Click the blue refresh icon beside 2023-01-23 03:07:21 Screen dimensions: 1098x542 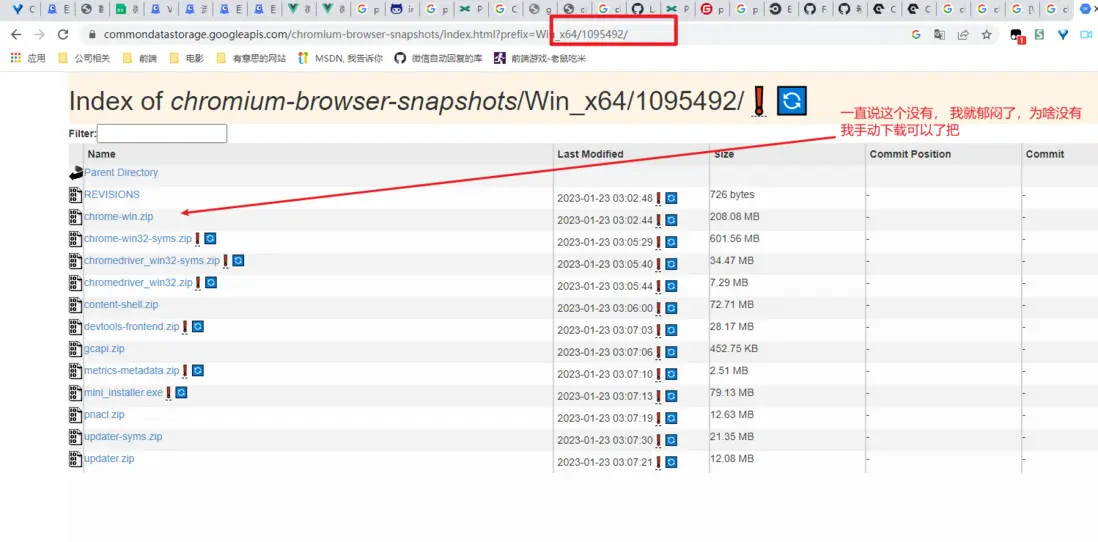[x=671, y=462]
